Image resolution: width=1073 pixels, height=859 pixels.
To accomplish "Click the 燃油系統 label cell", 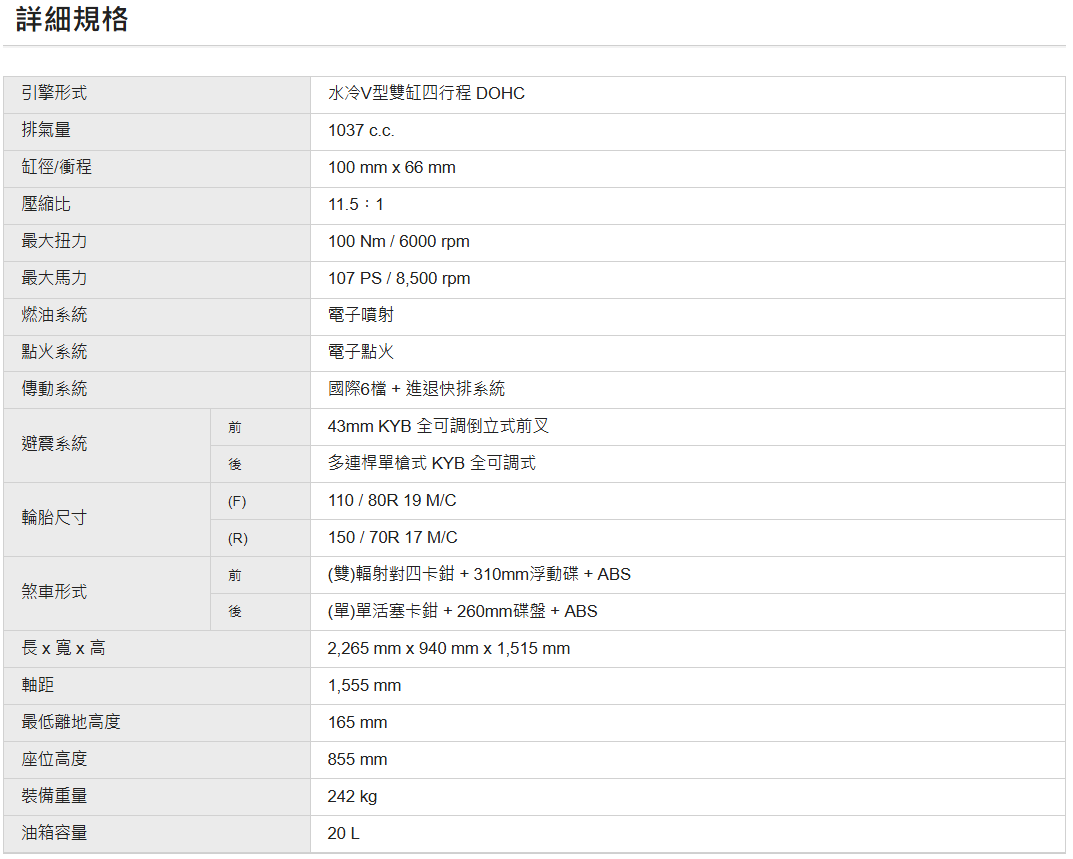I will 54,315.
